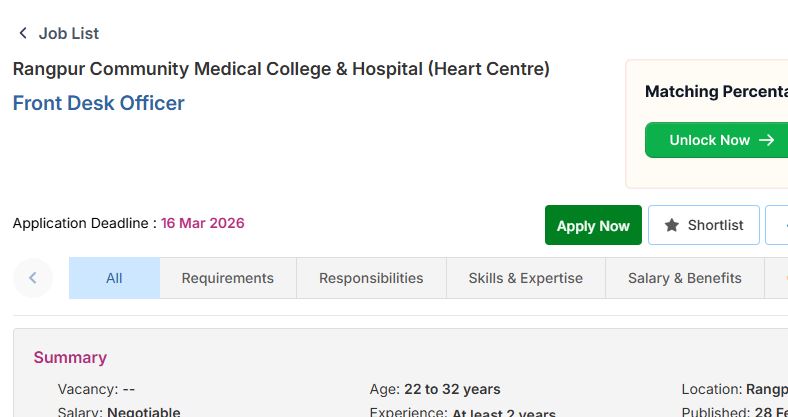Switch to the Requirements tab
Screen dimensions: 788x417
pos(227,278)
